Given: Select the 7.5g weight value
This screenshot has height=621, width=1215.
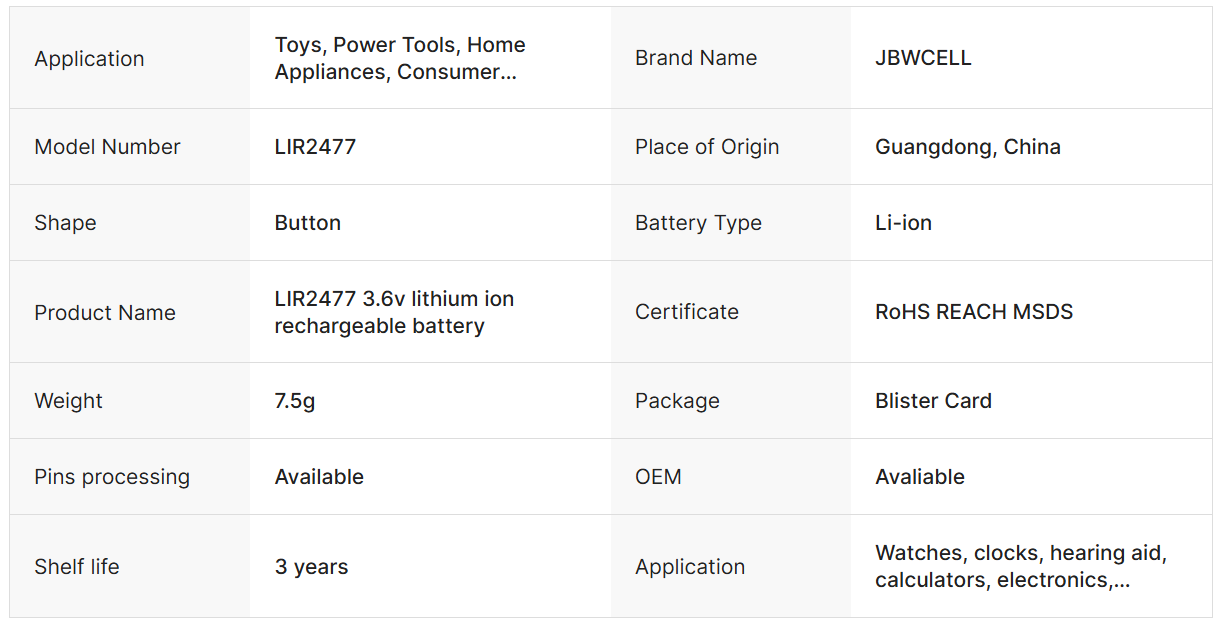Looking at the screenshot, I should 295,401.
